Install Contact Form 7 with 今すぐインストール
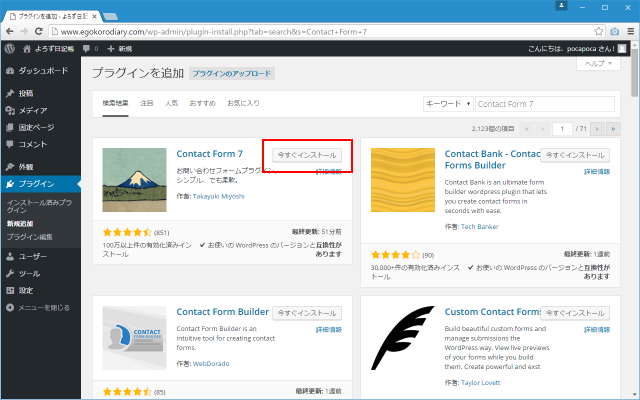The width and height of the screenshot is (640, 400). 307,155
